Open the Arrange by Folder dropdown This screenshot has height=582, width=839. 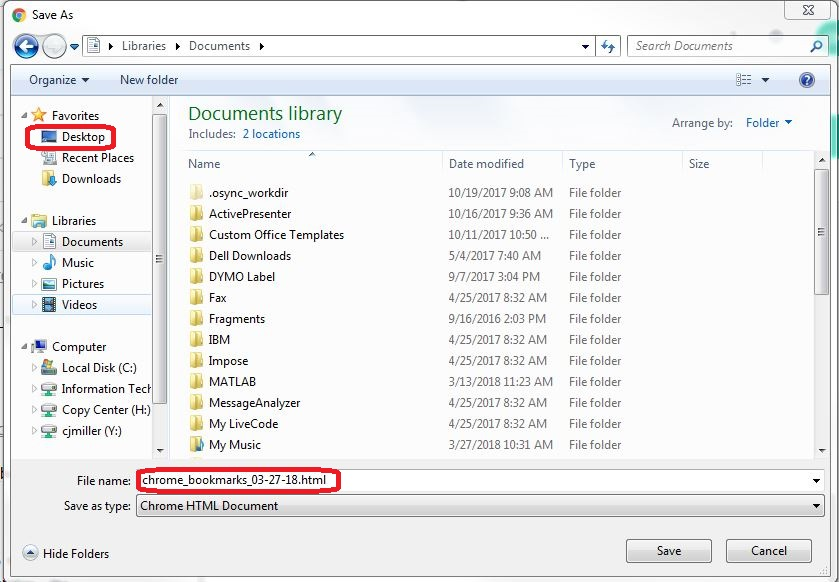coord(768,122)
